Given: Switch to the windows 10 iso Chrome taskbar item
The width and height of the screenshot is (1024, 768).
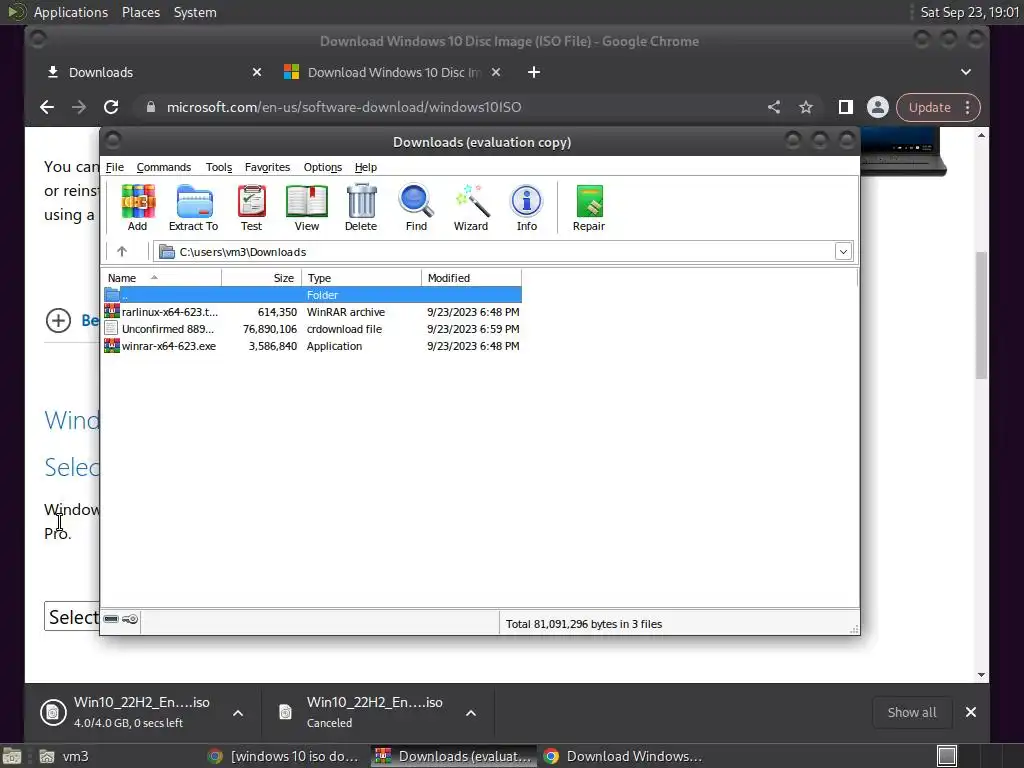Looking at the screenshot, I should (283, 756).
